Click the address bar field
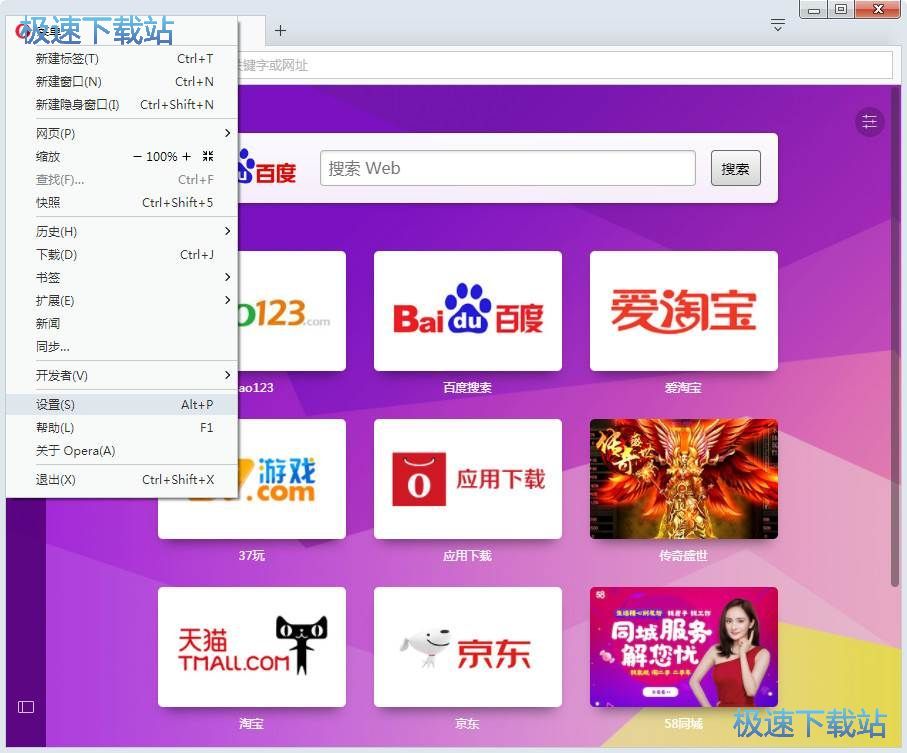The image size is (907, 753). (x=564, y=65)
